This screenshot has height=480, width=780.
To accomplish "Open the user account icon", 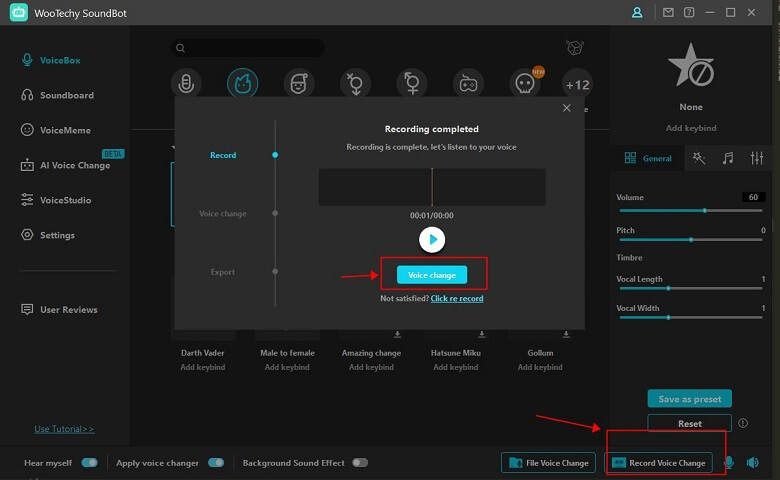I will (637, 12).
